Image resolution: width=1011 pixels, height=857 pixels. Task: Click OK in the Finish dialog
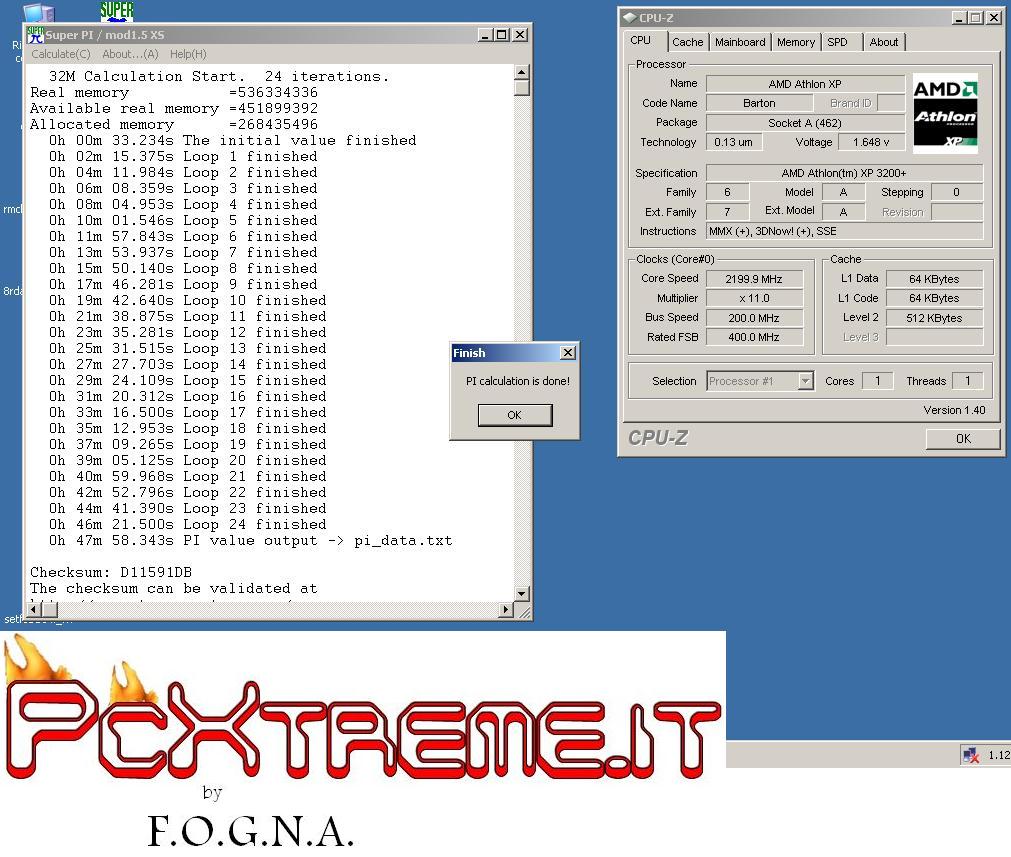pyautogui.click(x=515, y=415)
